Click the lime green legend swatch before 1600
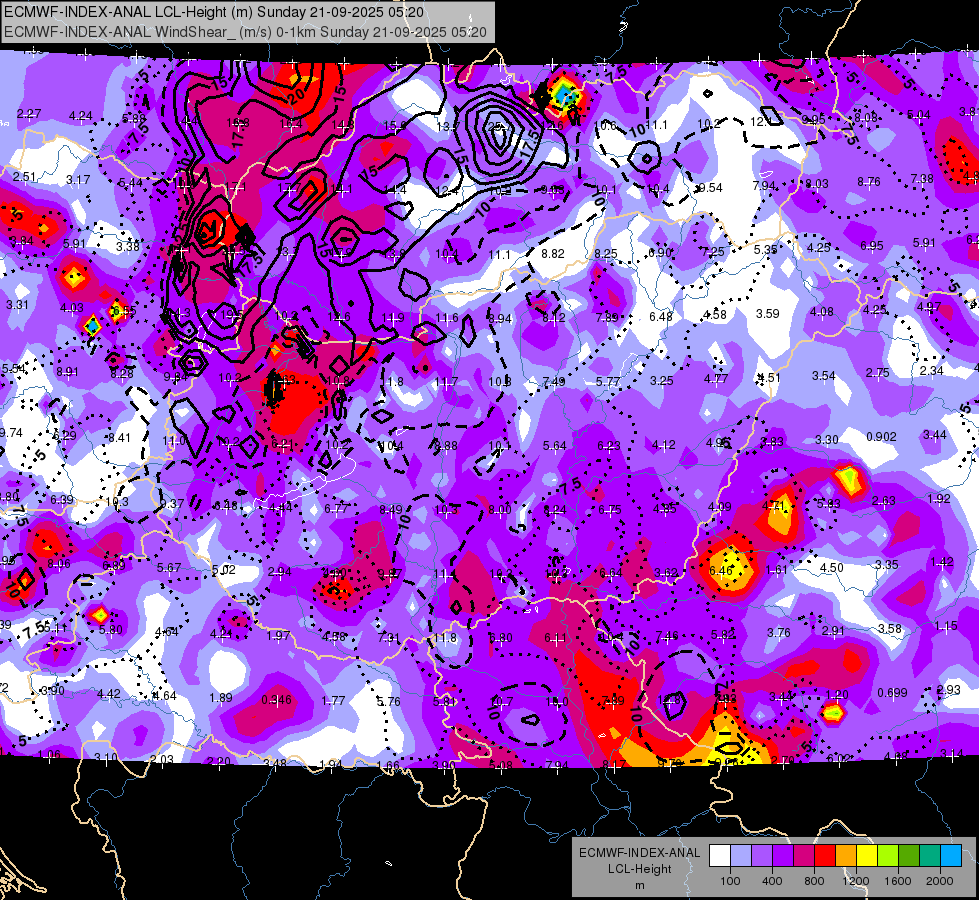Viewport: 979px width, 900px height. (887, 856)
